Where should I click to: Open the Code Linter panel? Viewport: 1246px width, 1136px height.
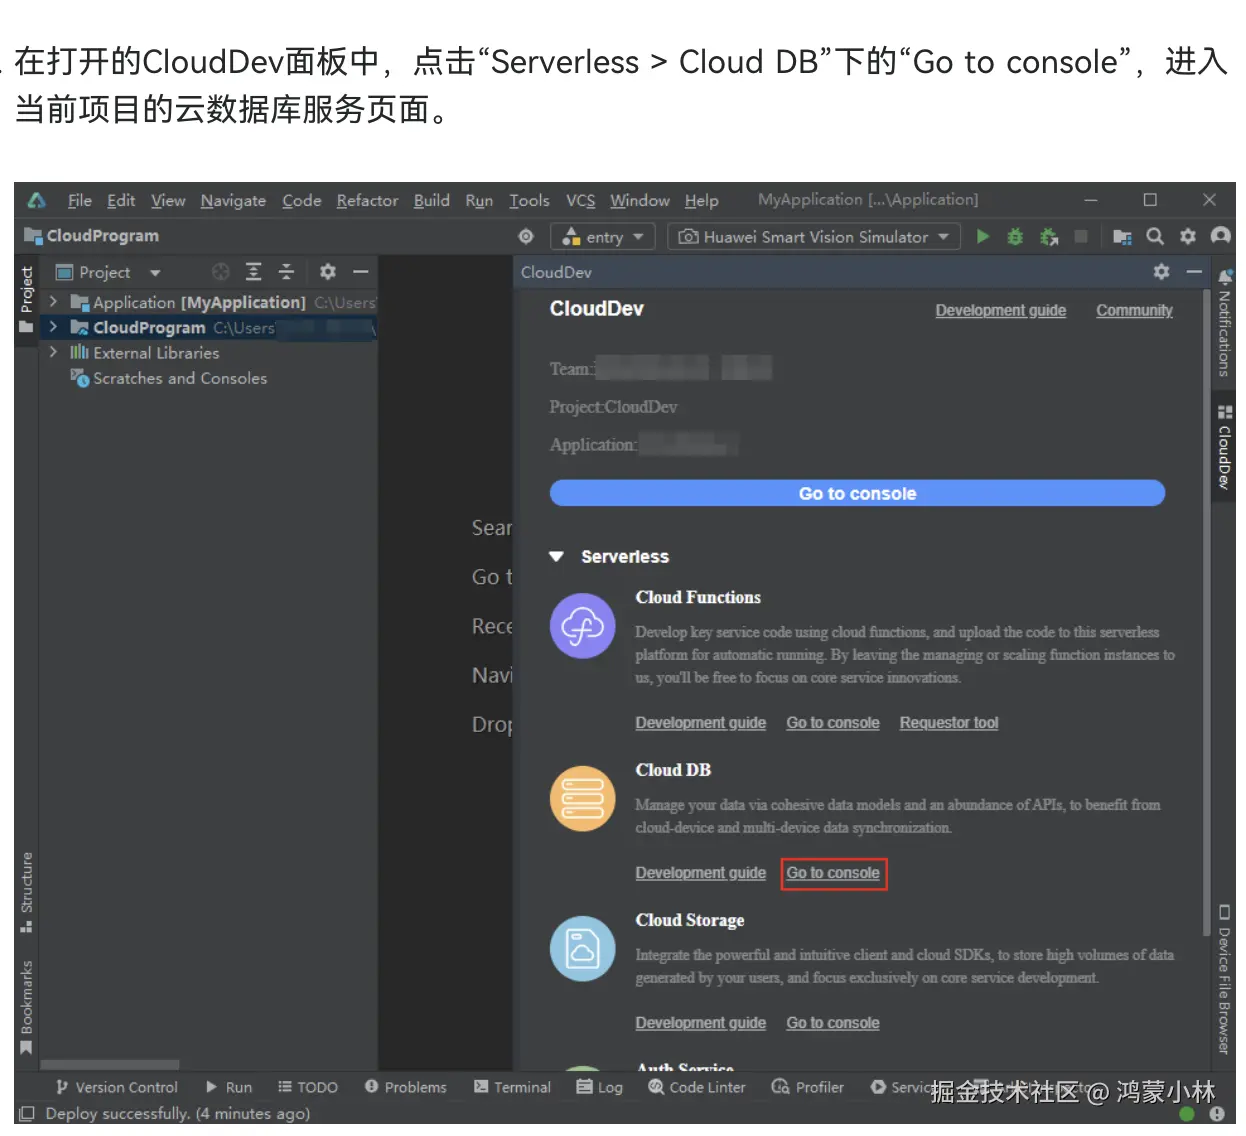[696, 1087]
